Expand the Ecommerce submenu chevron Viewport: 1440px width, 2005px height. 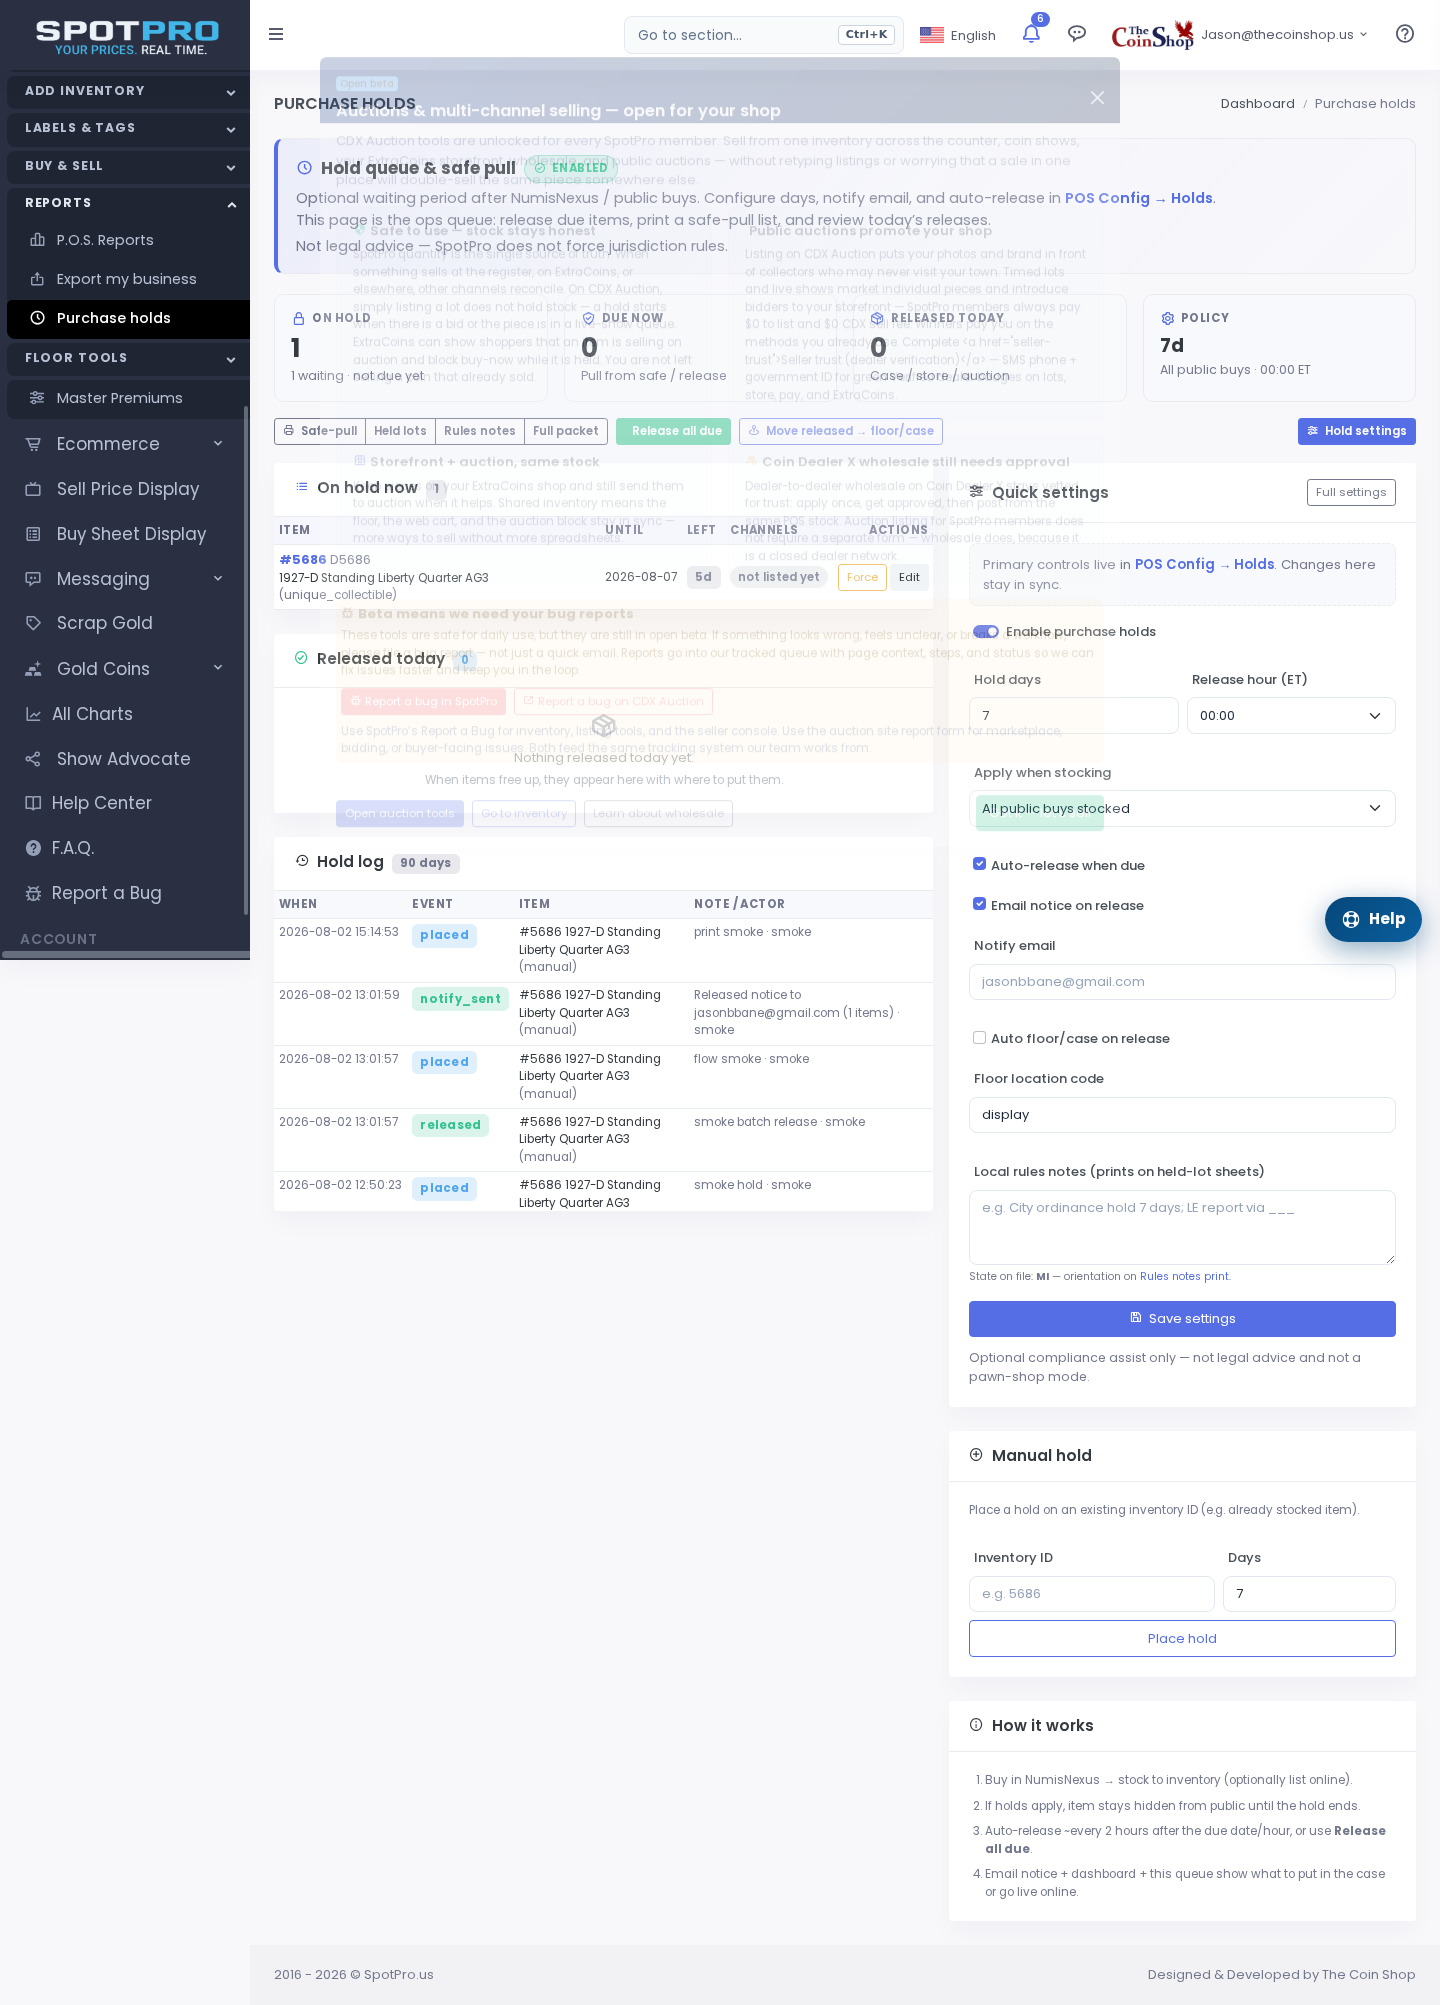pyautogui.click(x=218, y=444)
